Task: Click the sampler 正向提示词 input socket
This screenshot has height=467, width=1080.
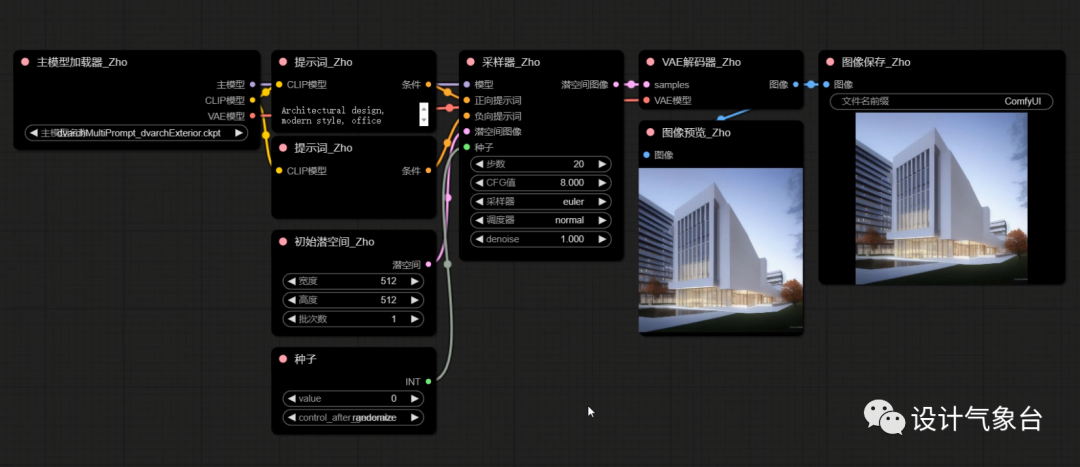Action: pyautogui.click(x=466, y=101)
